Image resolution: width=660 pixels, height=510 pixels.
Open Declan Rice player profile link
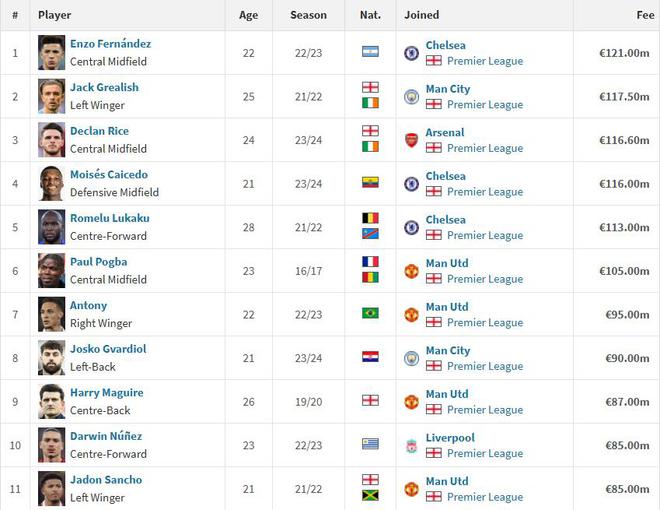[99, 131]
